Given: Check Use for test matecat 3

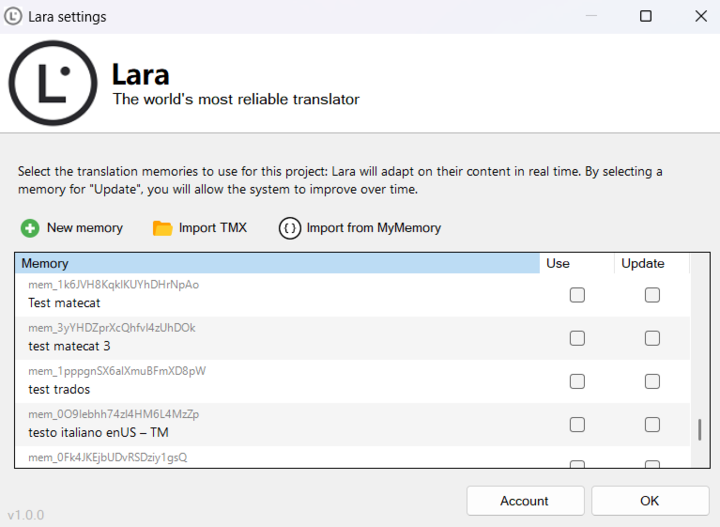Looking at the screenshot, I should point(577,338).
